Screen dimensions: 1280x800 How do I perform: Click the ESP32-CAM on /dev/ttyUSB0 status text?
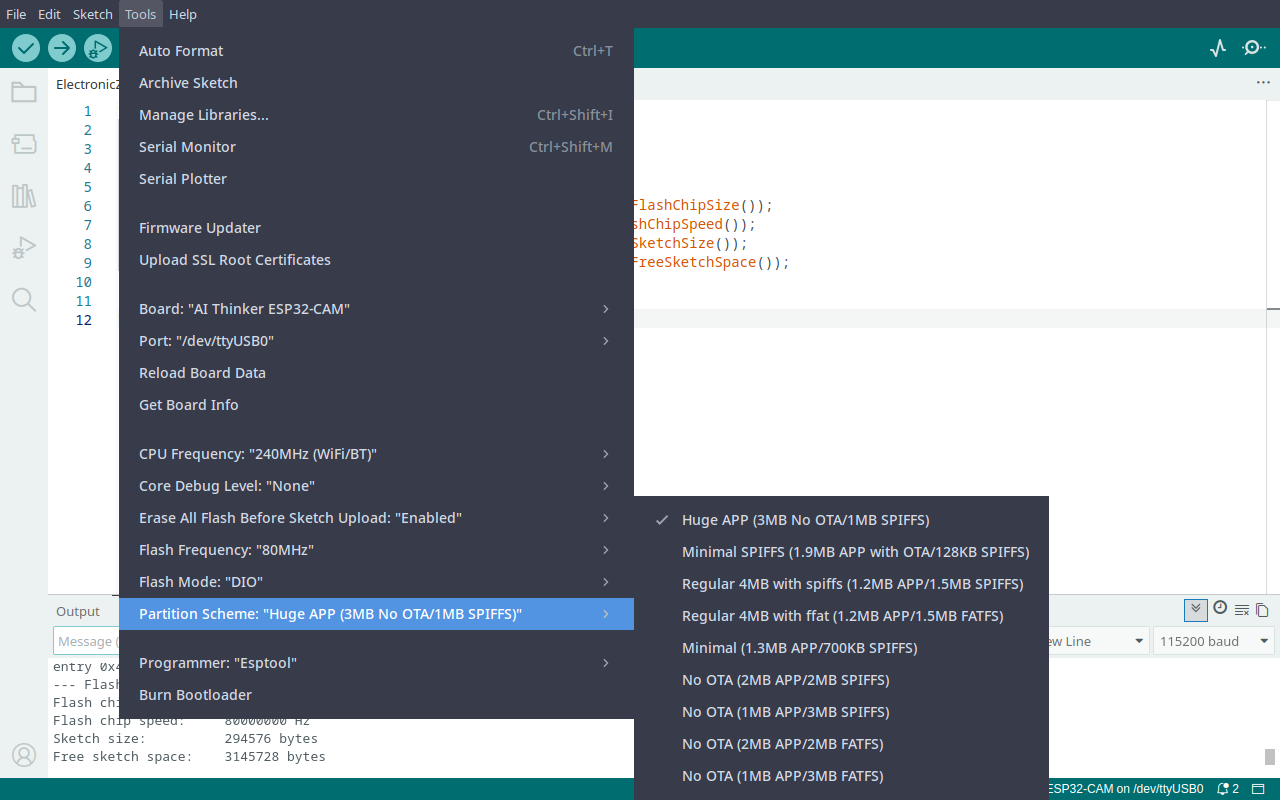[1125, 789]
